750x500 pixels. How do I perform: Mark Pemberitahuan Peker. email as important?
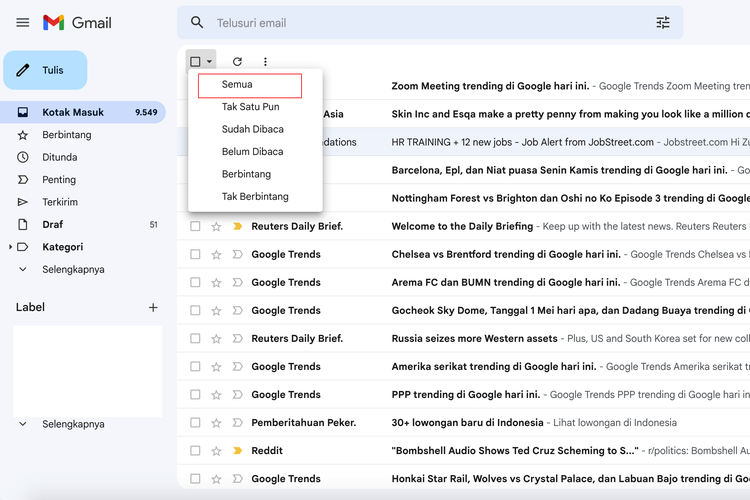237,423
